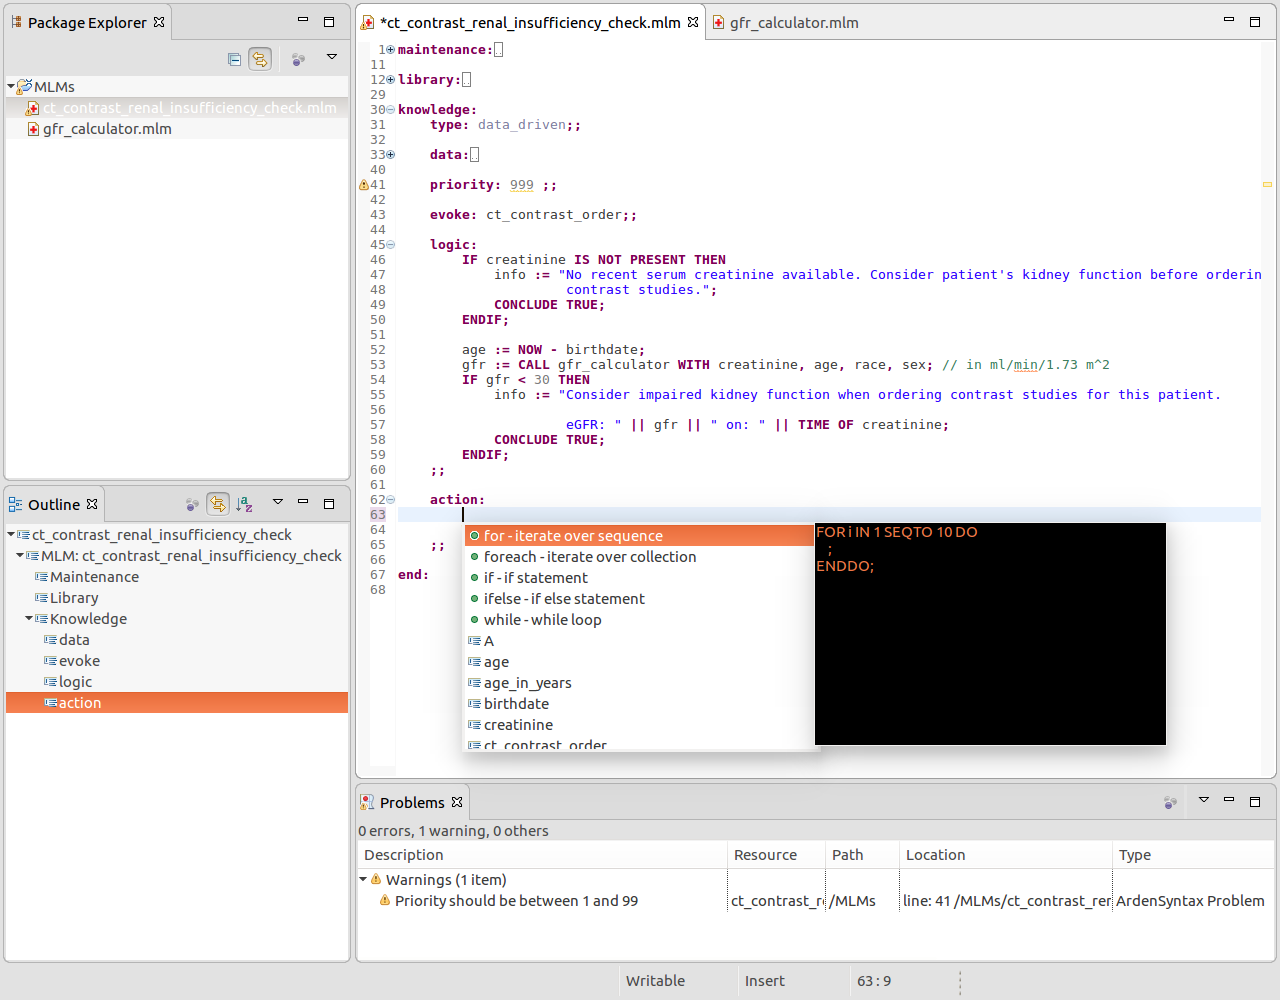This screenshot has width=1280, height=1000.
Task: Sort problems by Location column
Action: 1006,855
